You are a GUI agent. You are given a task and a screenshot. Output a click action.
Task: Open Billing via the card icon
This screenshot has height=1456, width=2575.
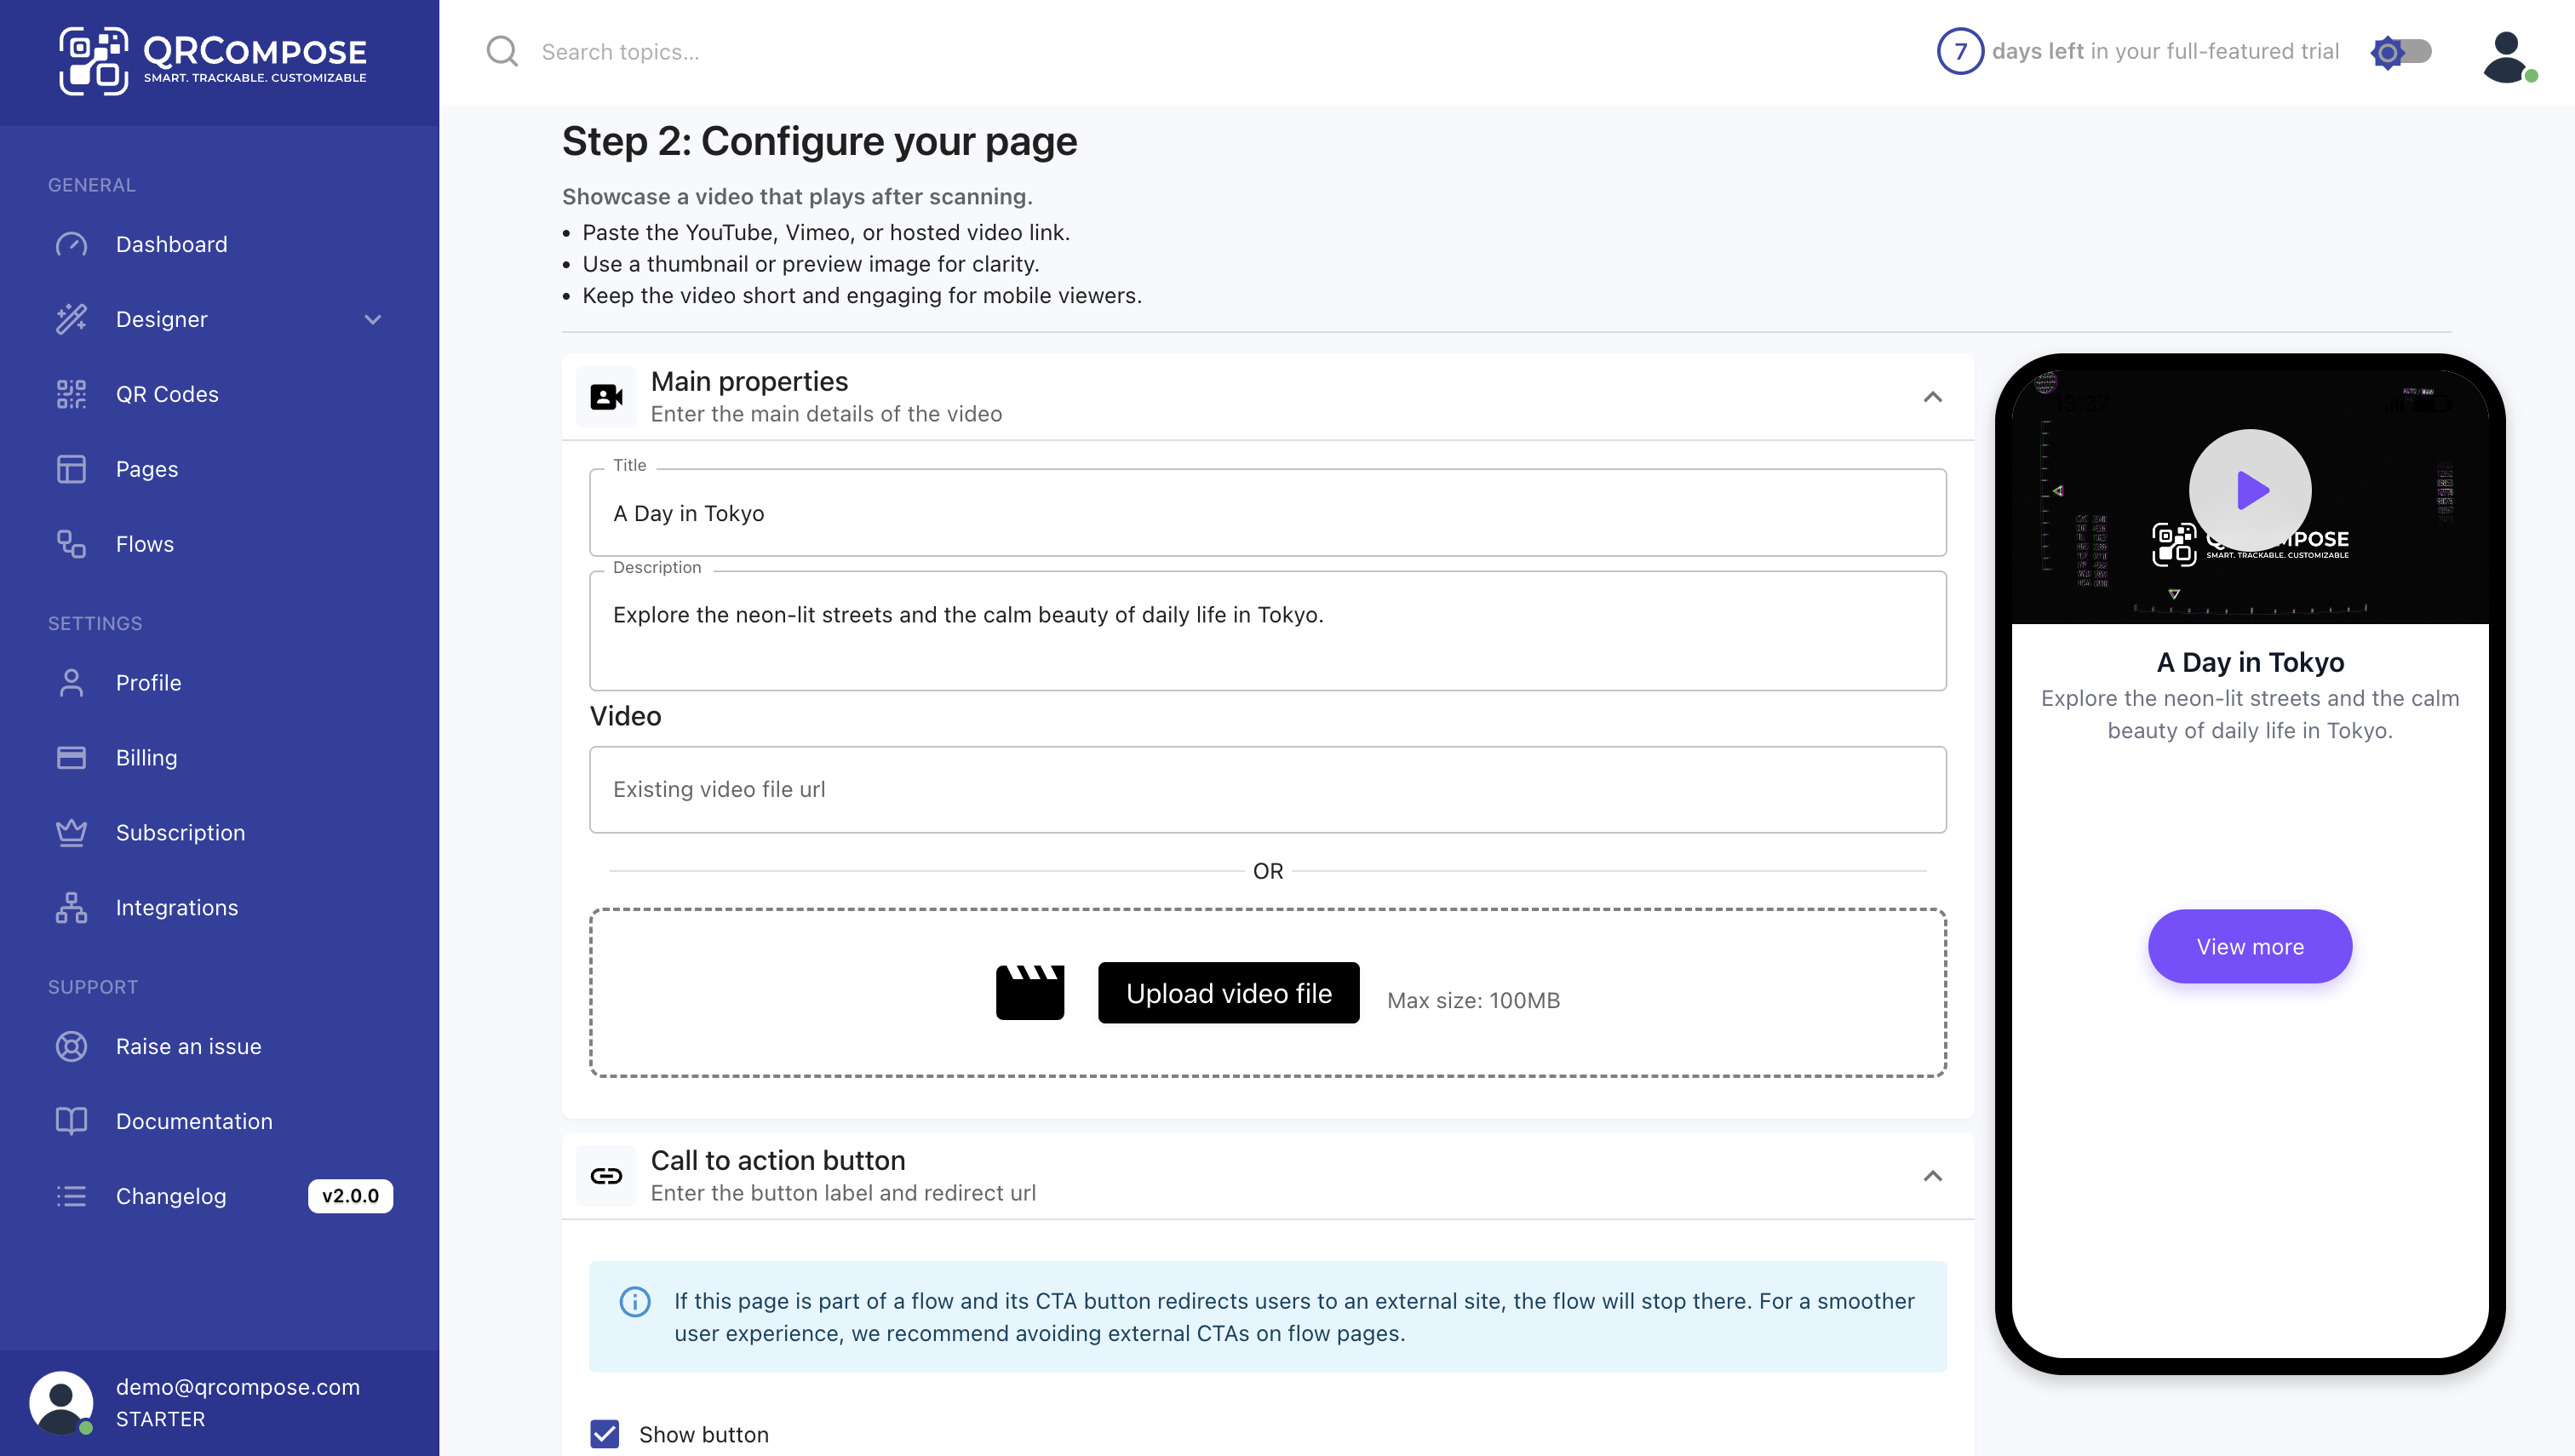tap(71, 757)
